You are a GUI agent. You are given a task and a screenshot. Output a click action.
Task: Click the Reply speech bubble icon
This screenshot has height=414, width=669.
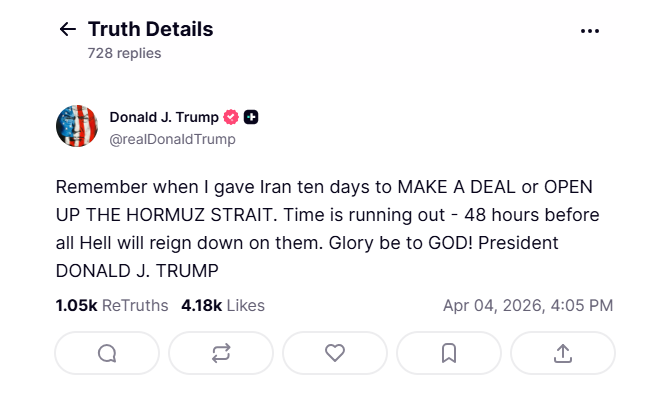tap(107, 353)
